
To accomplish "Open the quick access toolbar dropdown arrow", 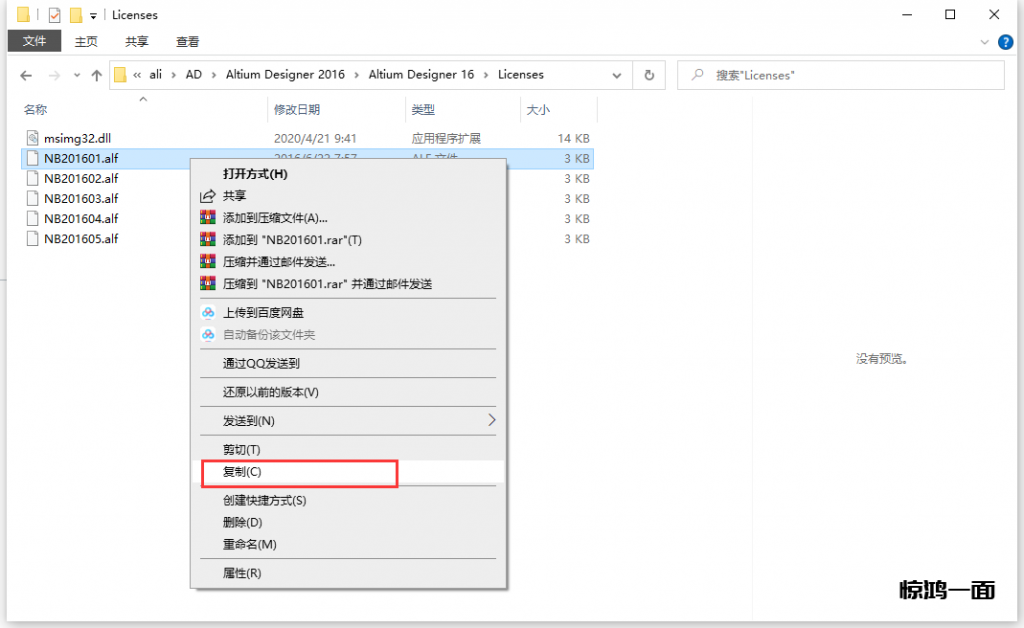I will point(93,15).
